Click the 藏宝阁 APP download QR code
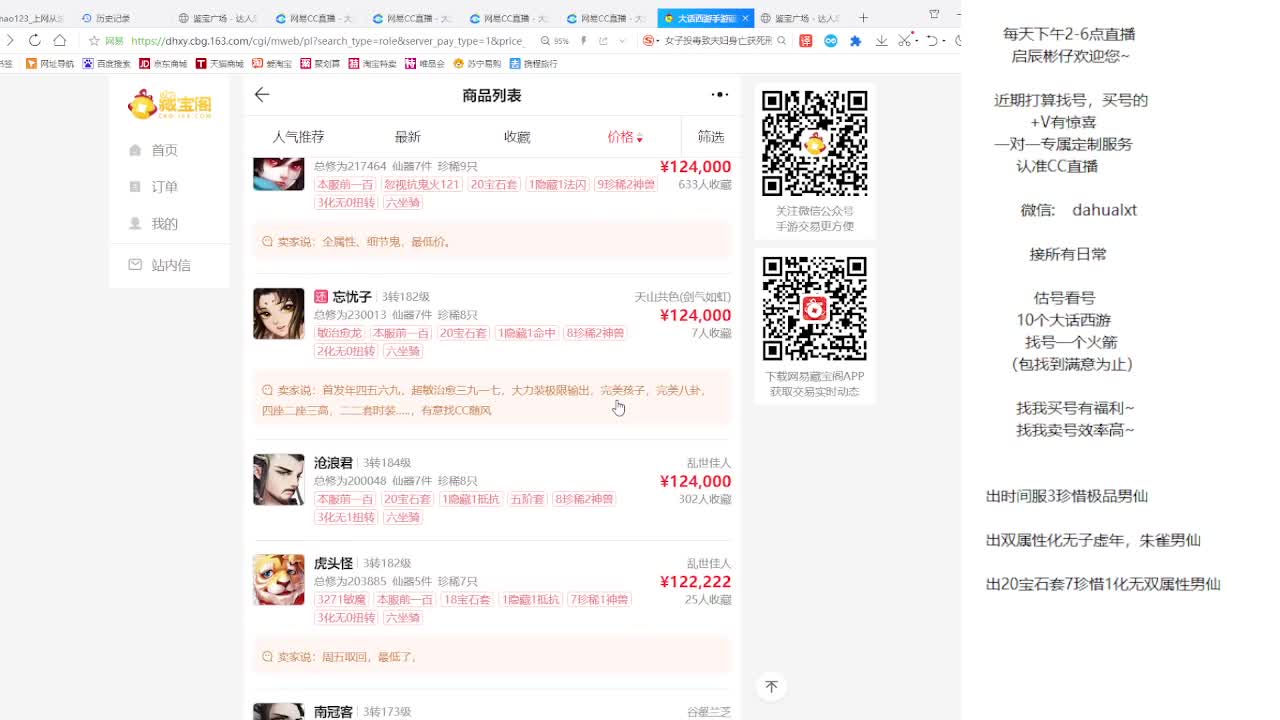The width and height of the screenshot is (1280, 720). (x=814, y=309)
